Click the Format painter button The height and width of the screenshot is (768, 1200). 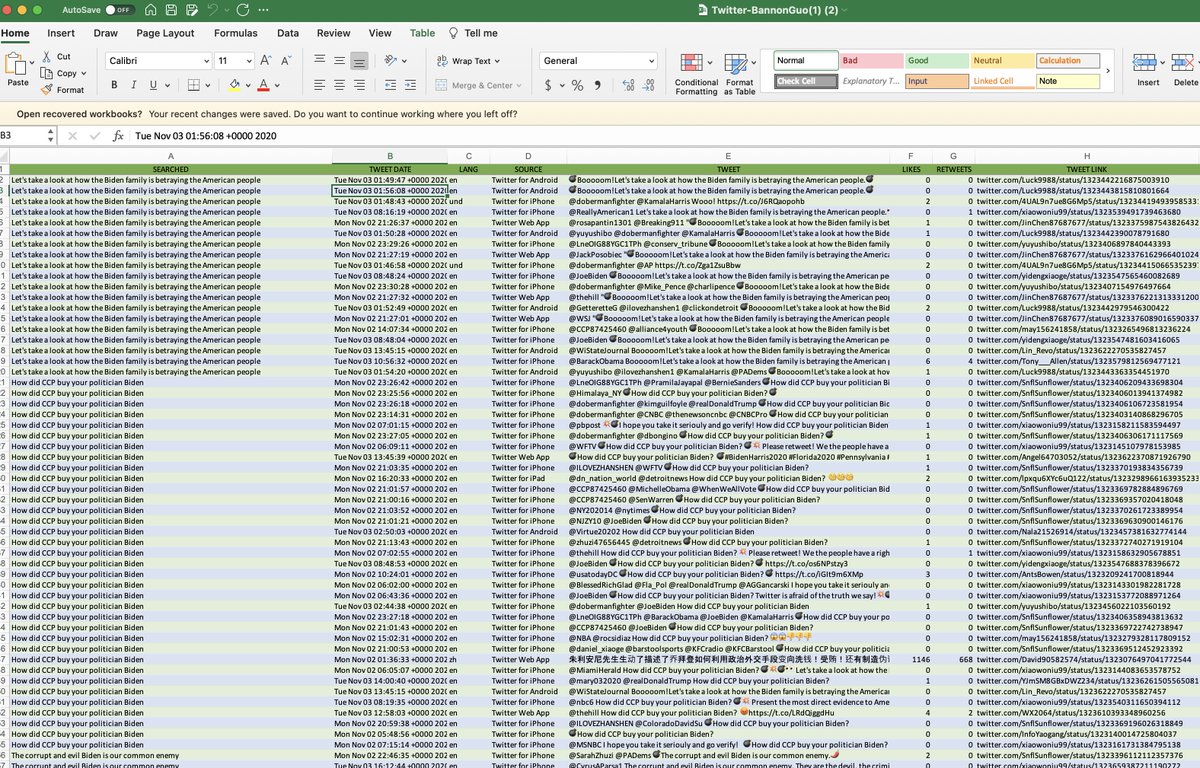click(62, 90)
